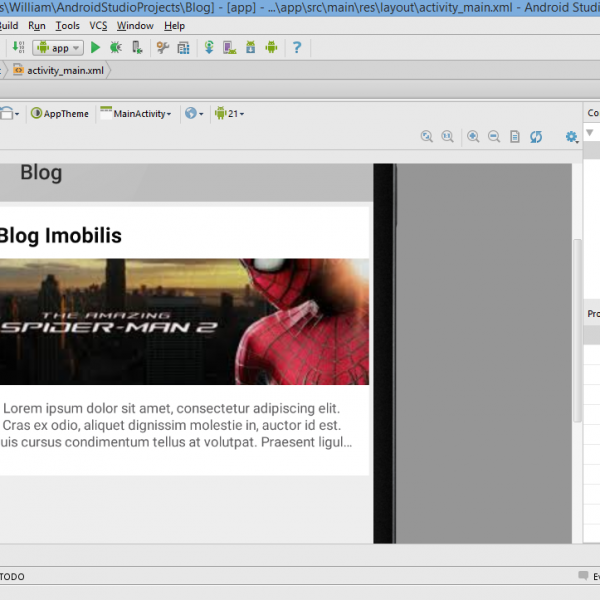Open the locale globe dropdown
The width and height of the screenshot is (600, 600).
(194, 114)
